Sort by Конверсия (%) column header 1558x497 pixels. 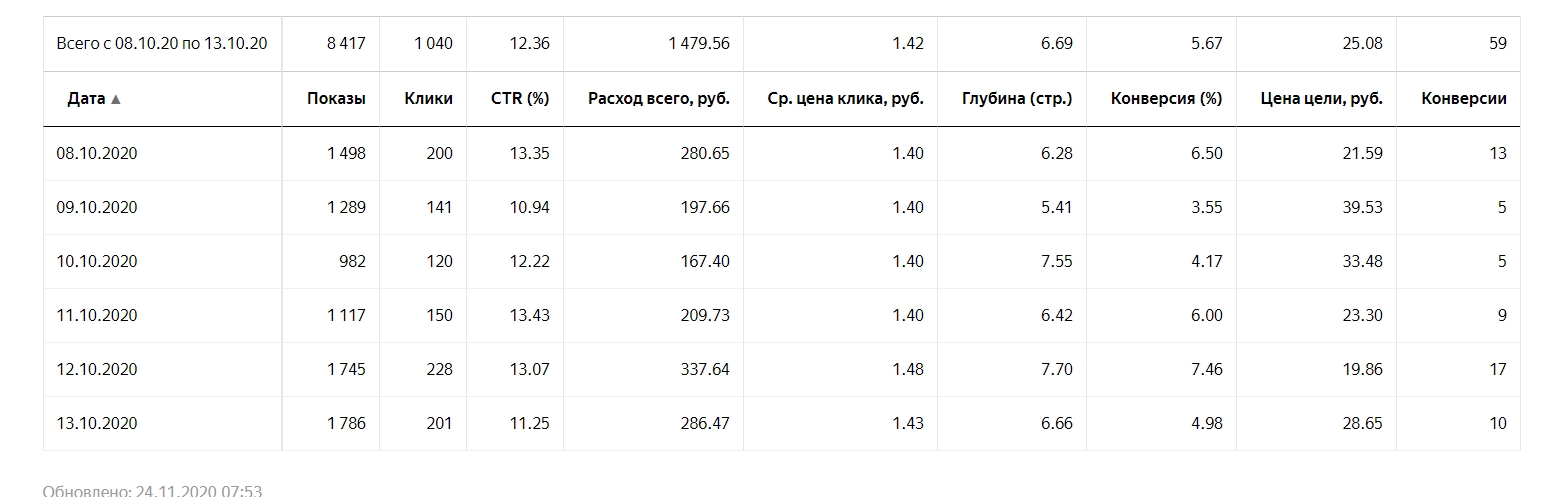pos(1166,99)
